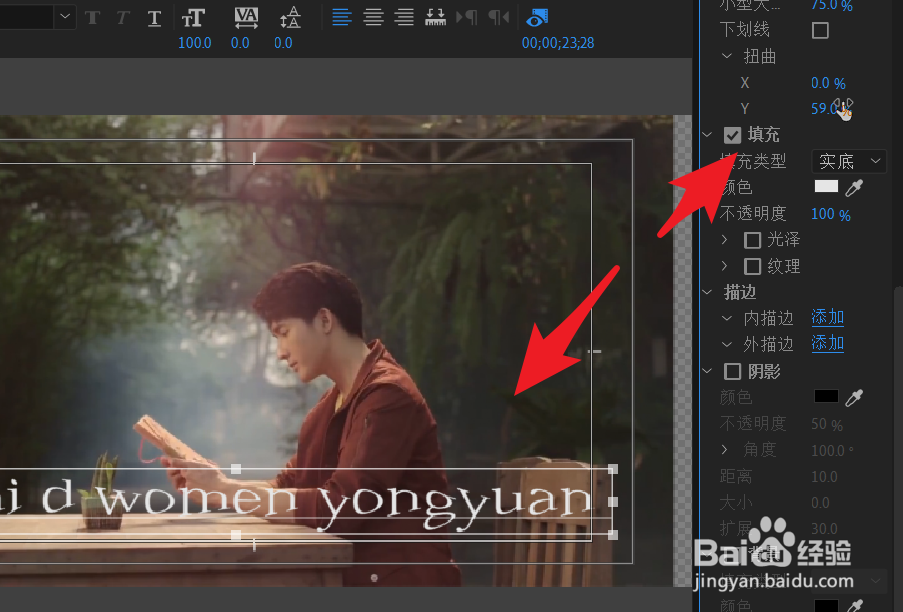Toggle the underline text style icon
The width and height of the screenshot is (903, 612).
click(154, 18)
